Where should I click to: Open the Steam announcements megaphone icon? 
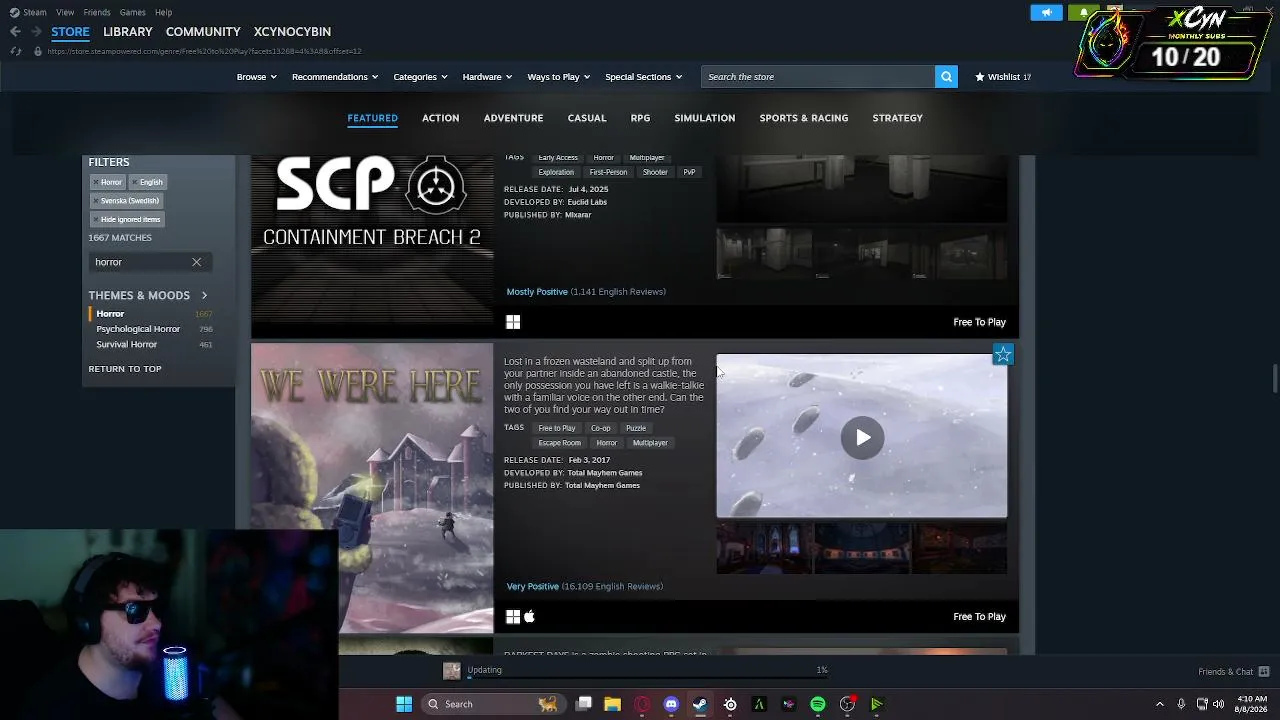click(x=1046, y=13)
